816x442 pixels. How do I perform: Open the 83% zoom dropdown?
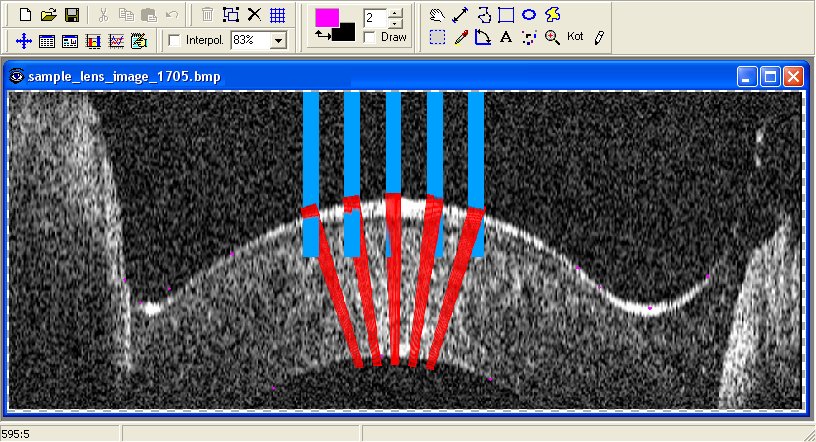coord(279,40)
